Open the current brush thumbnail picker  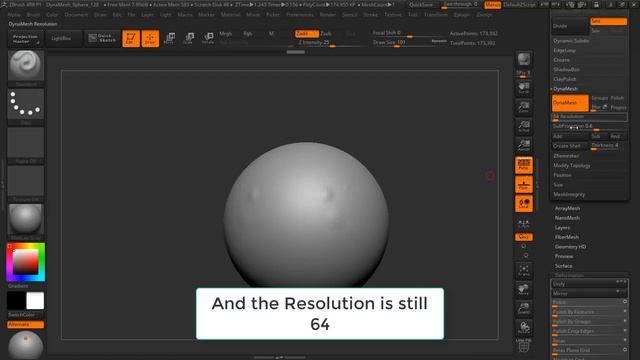26,65
